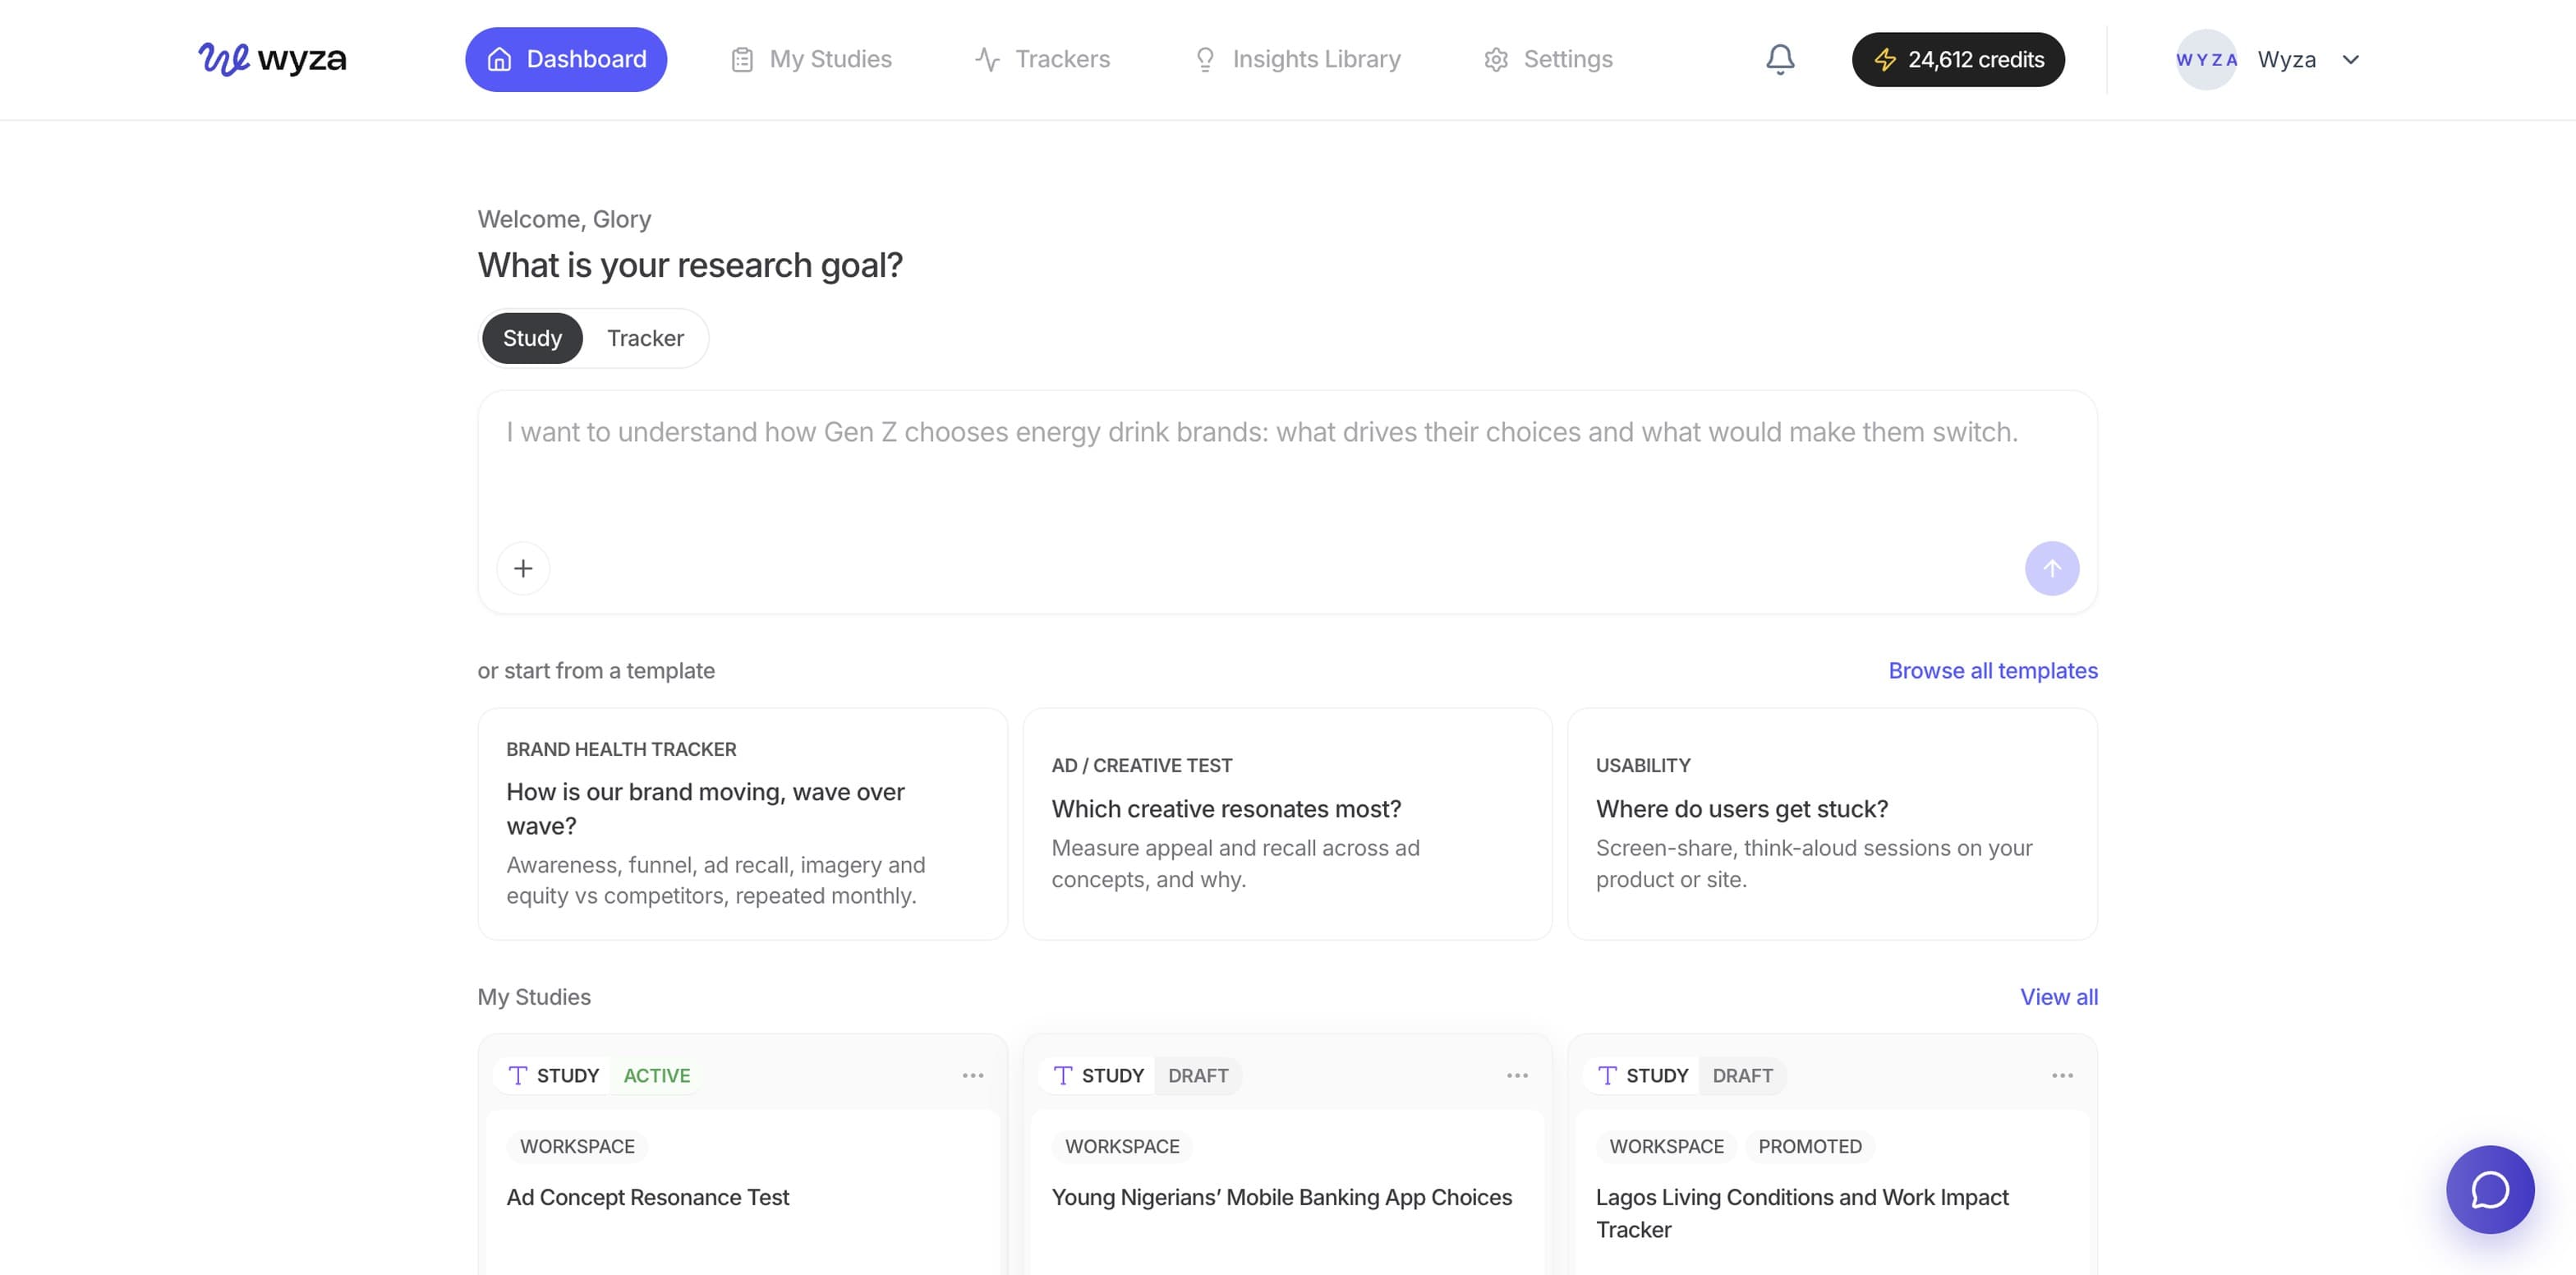
Task: Open the Ad Concept Resonance Test study
Action: (647, 1197)
